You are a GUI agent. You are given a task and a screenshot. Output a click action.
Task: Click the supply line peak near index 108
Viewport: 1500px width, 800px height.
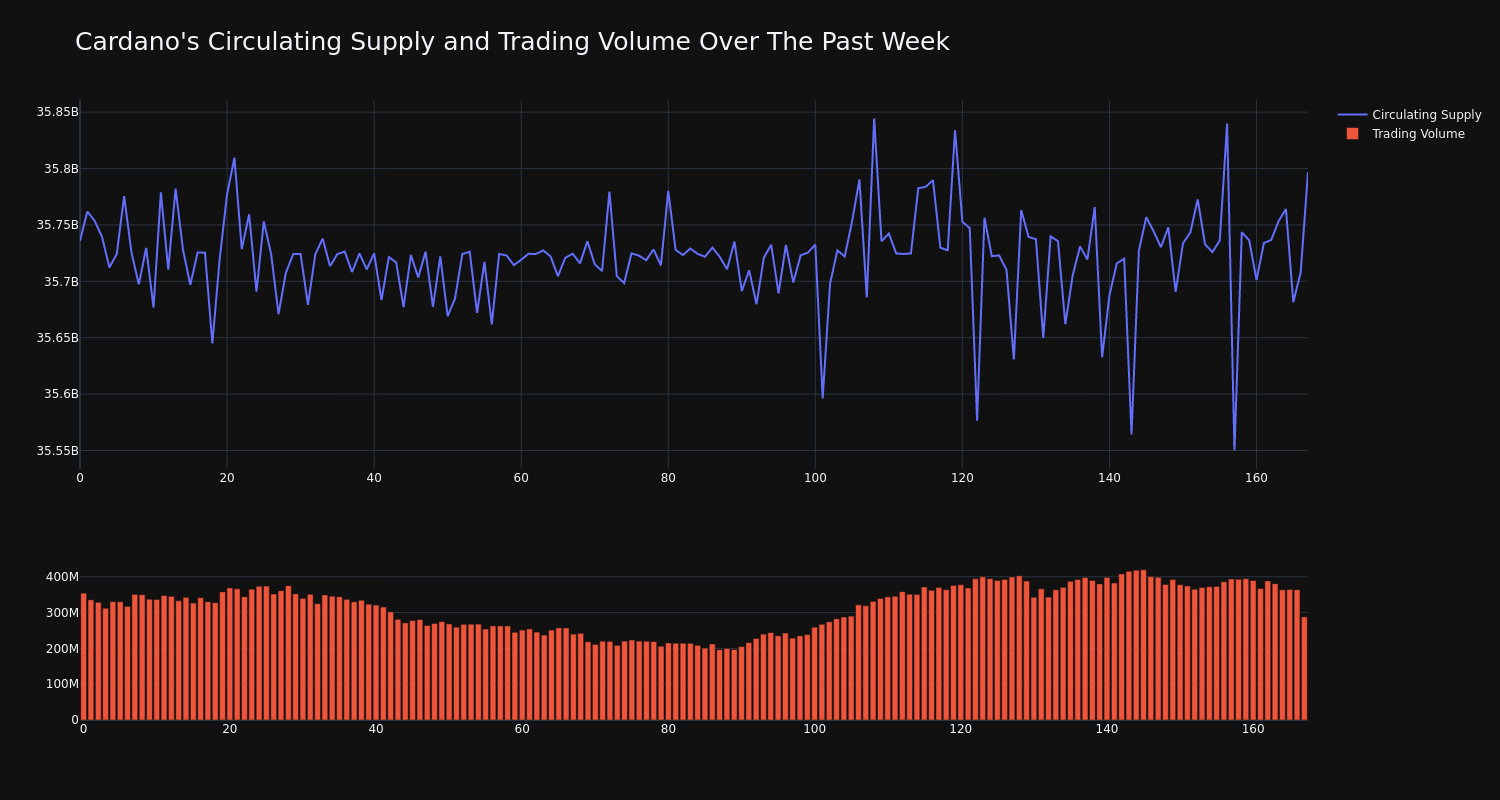coord(874,120)
